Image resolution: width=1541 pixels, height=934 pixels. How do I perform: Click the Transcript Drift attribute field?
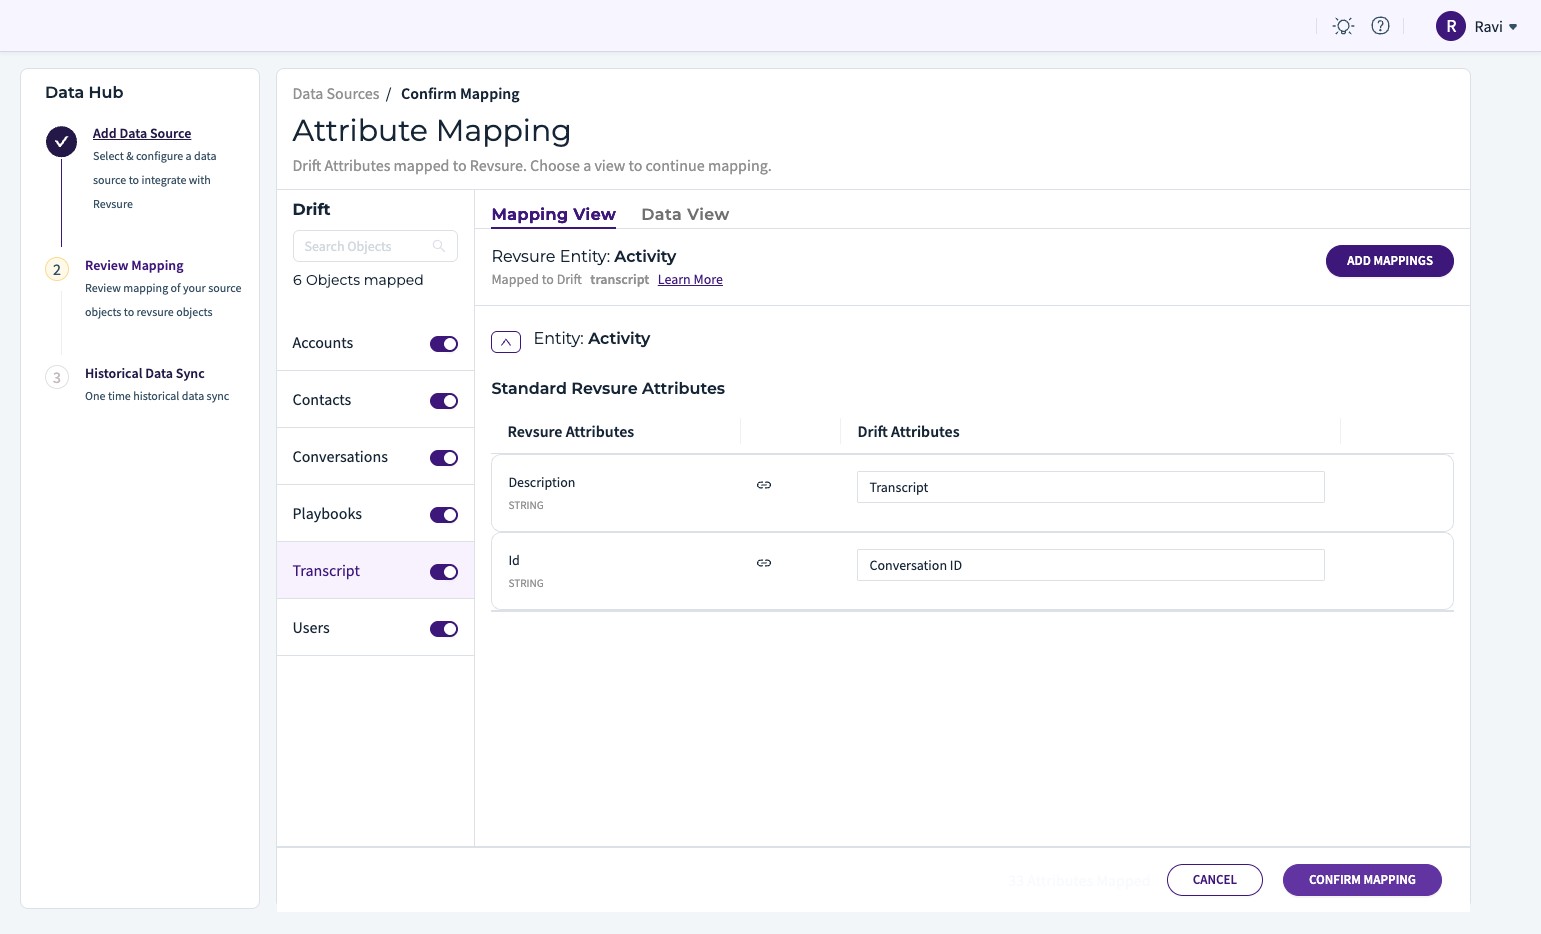1090,487
